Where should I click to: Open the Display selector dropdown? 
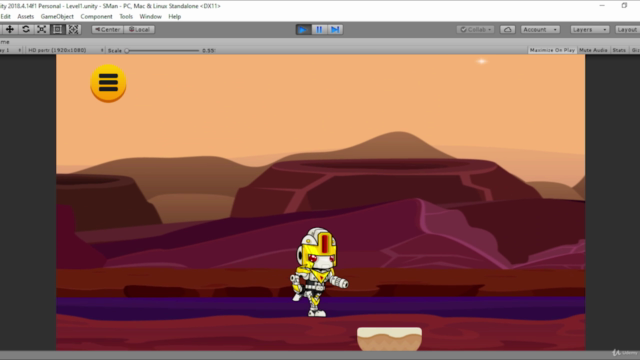(x=11, y=50)
